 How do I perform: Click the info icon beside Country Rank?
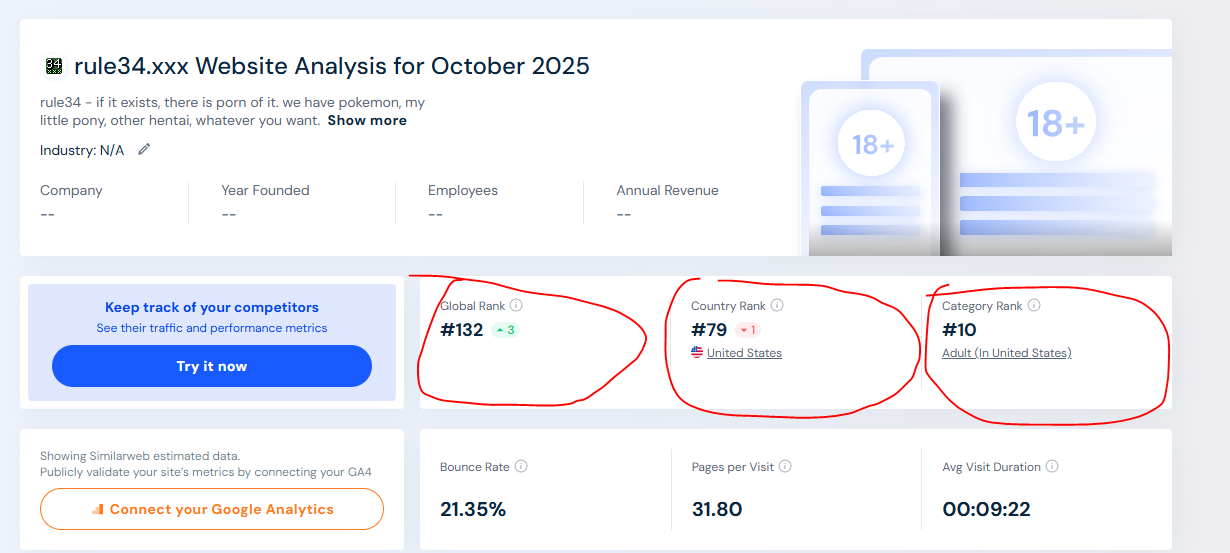point(777,306)
